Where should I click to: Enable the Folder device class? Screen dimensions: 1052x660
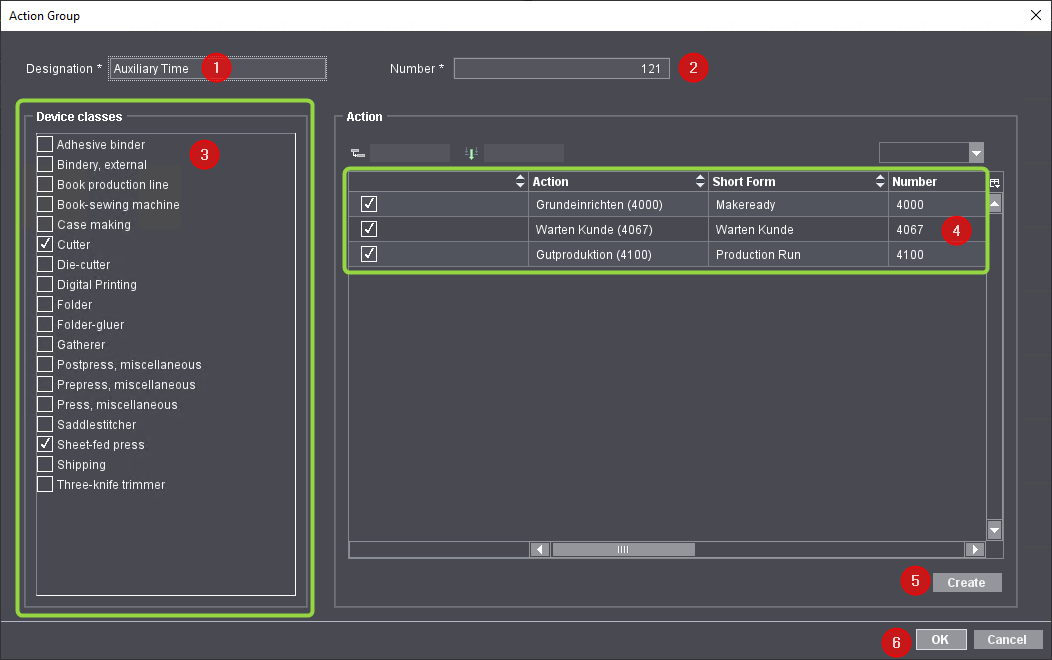(x=44, y=304)
